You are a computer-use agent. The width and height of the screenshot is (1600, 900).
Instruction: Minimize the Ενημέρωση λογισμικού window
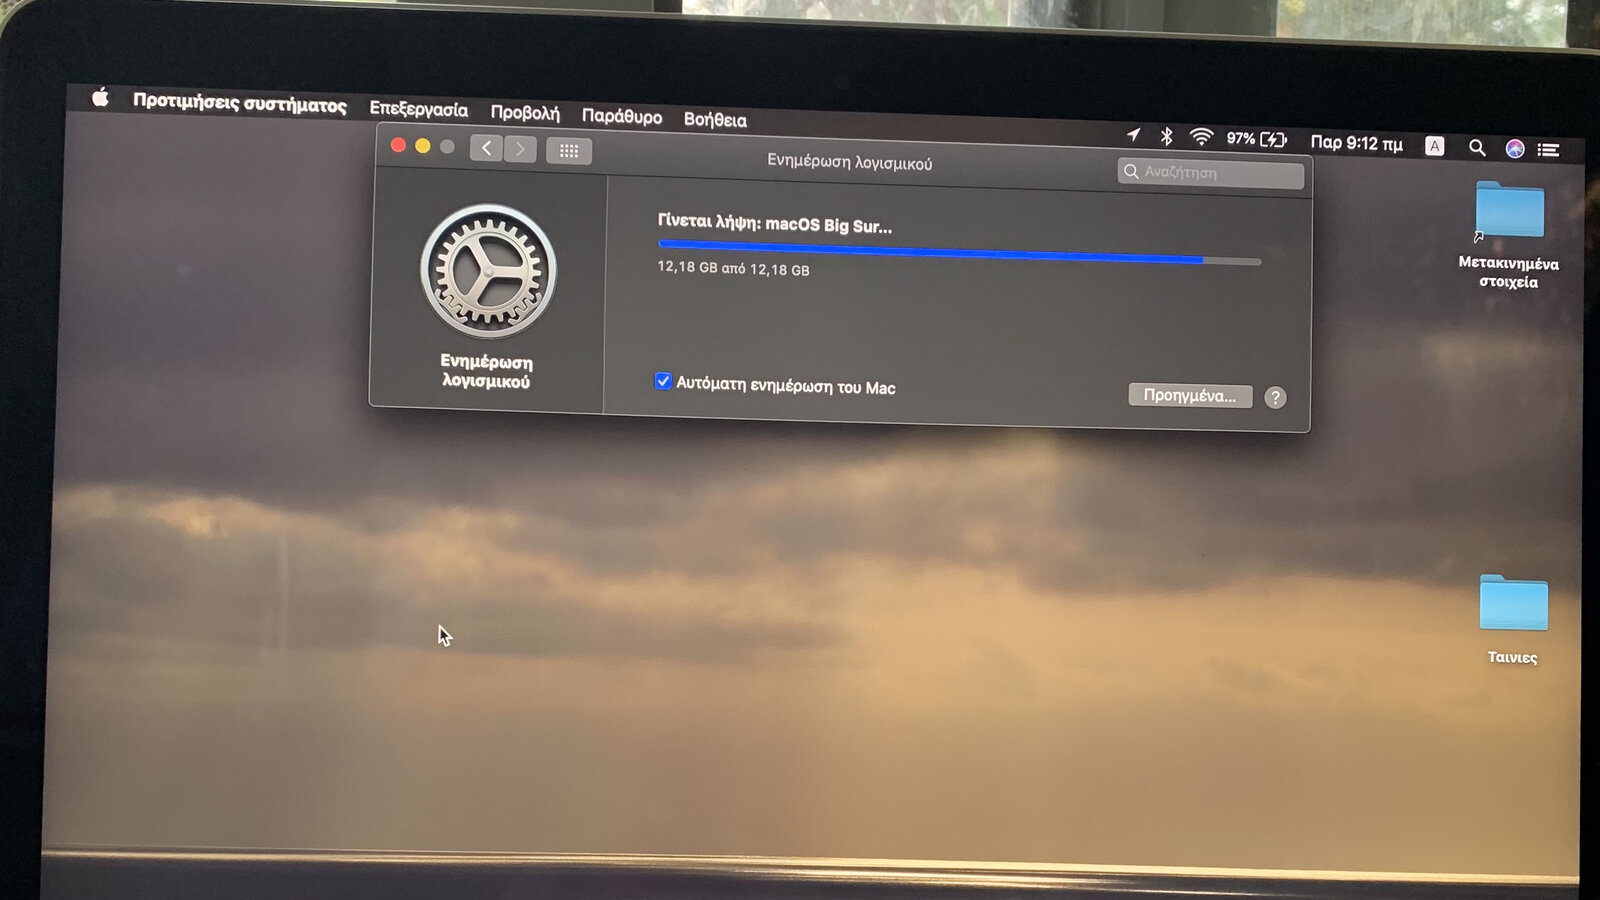[423, 146]
